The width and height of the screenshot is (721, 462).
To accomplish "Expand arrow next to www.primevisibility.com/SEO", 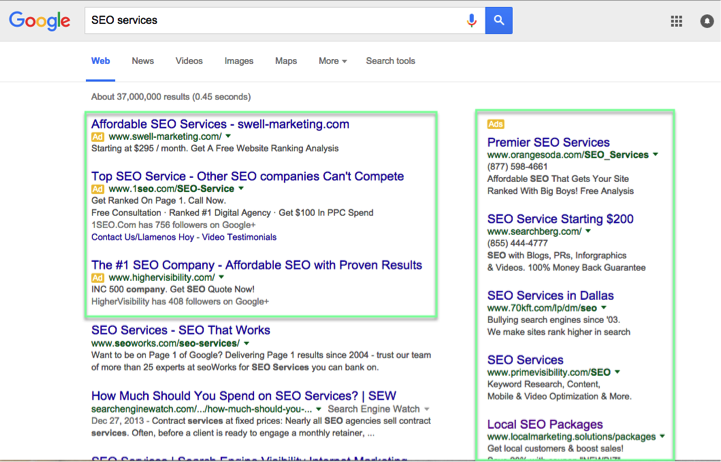I will coord(618,372).
